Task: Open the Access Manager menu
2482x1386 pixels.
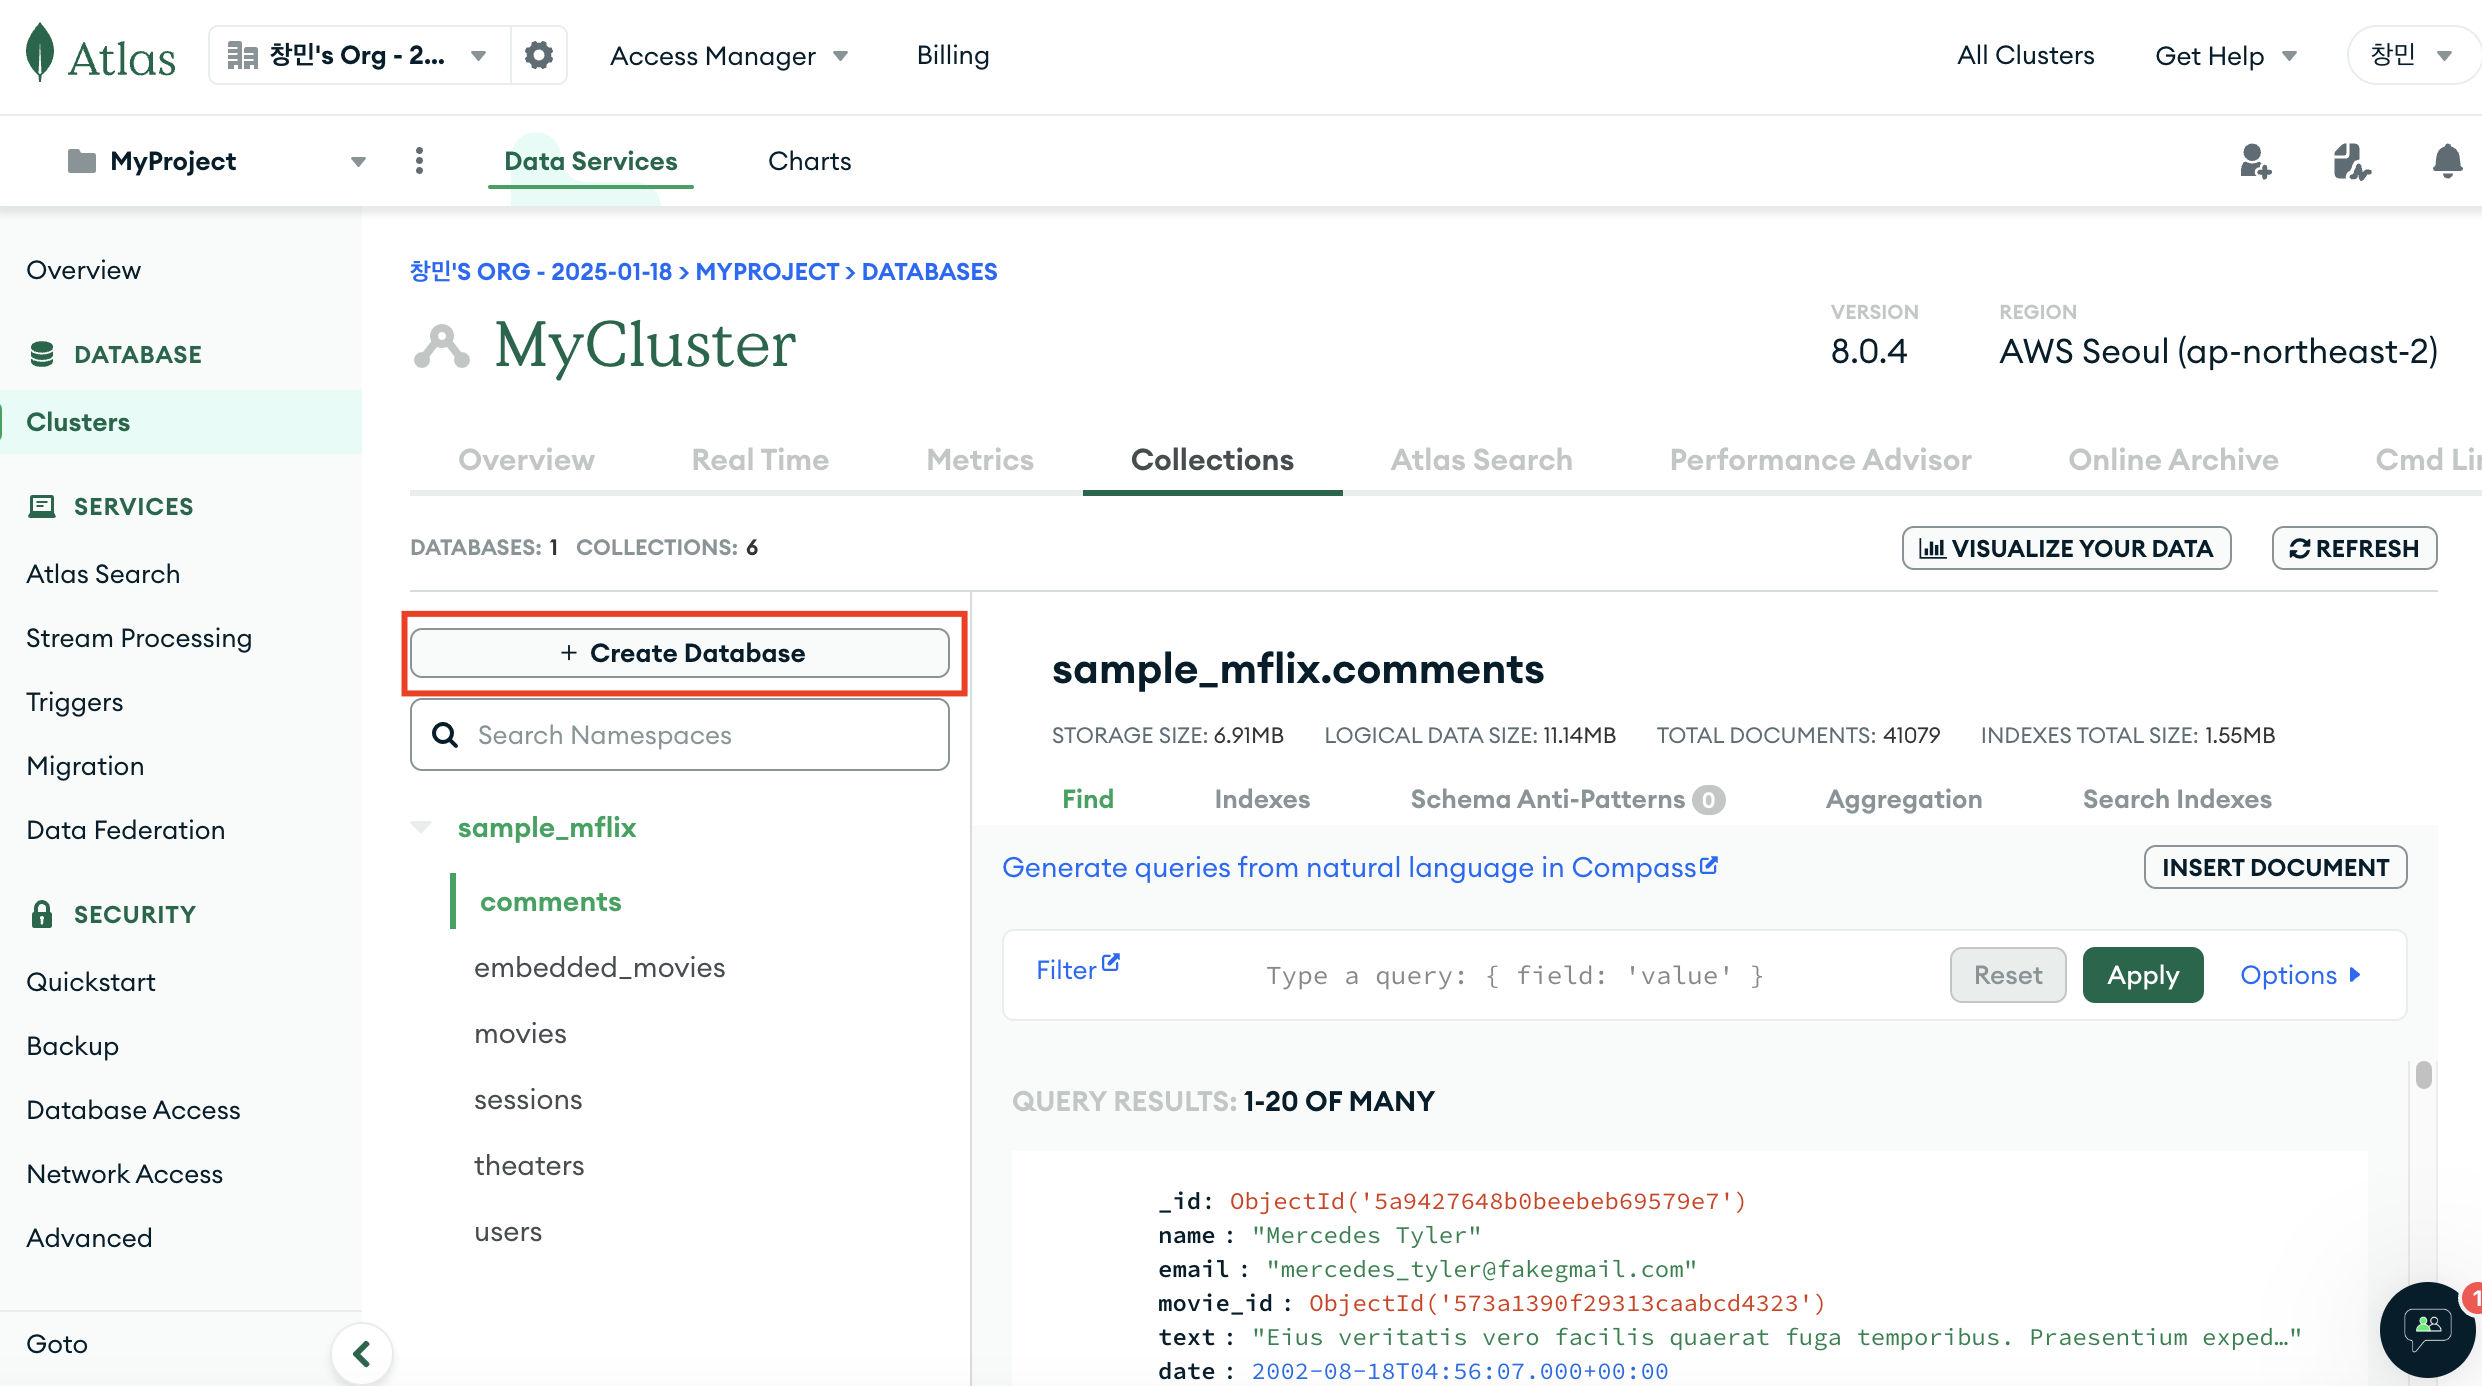Action: click(x=728, y=56)
